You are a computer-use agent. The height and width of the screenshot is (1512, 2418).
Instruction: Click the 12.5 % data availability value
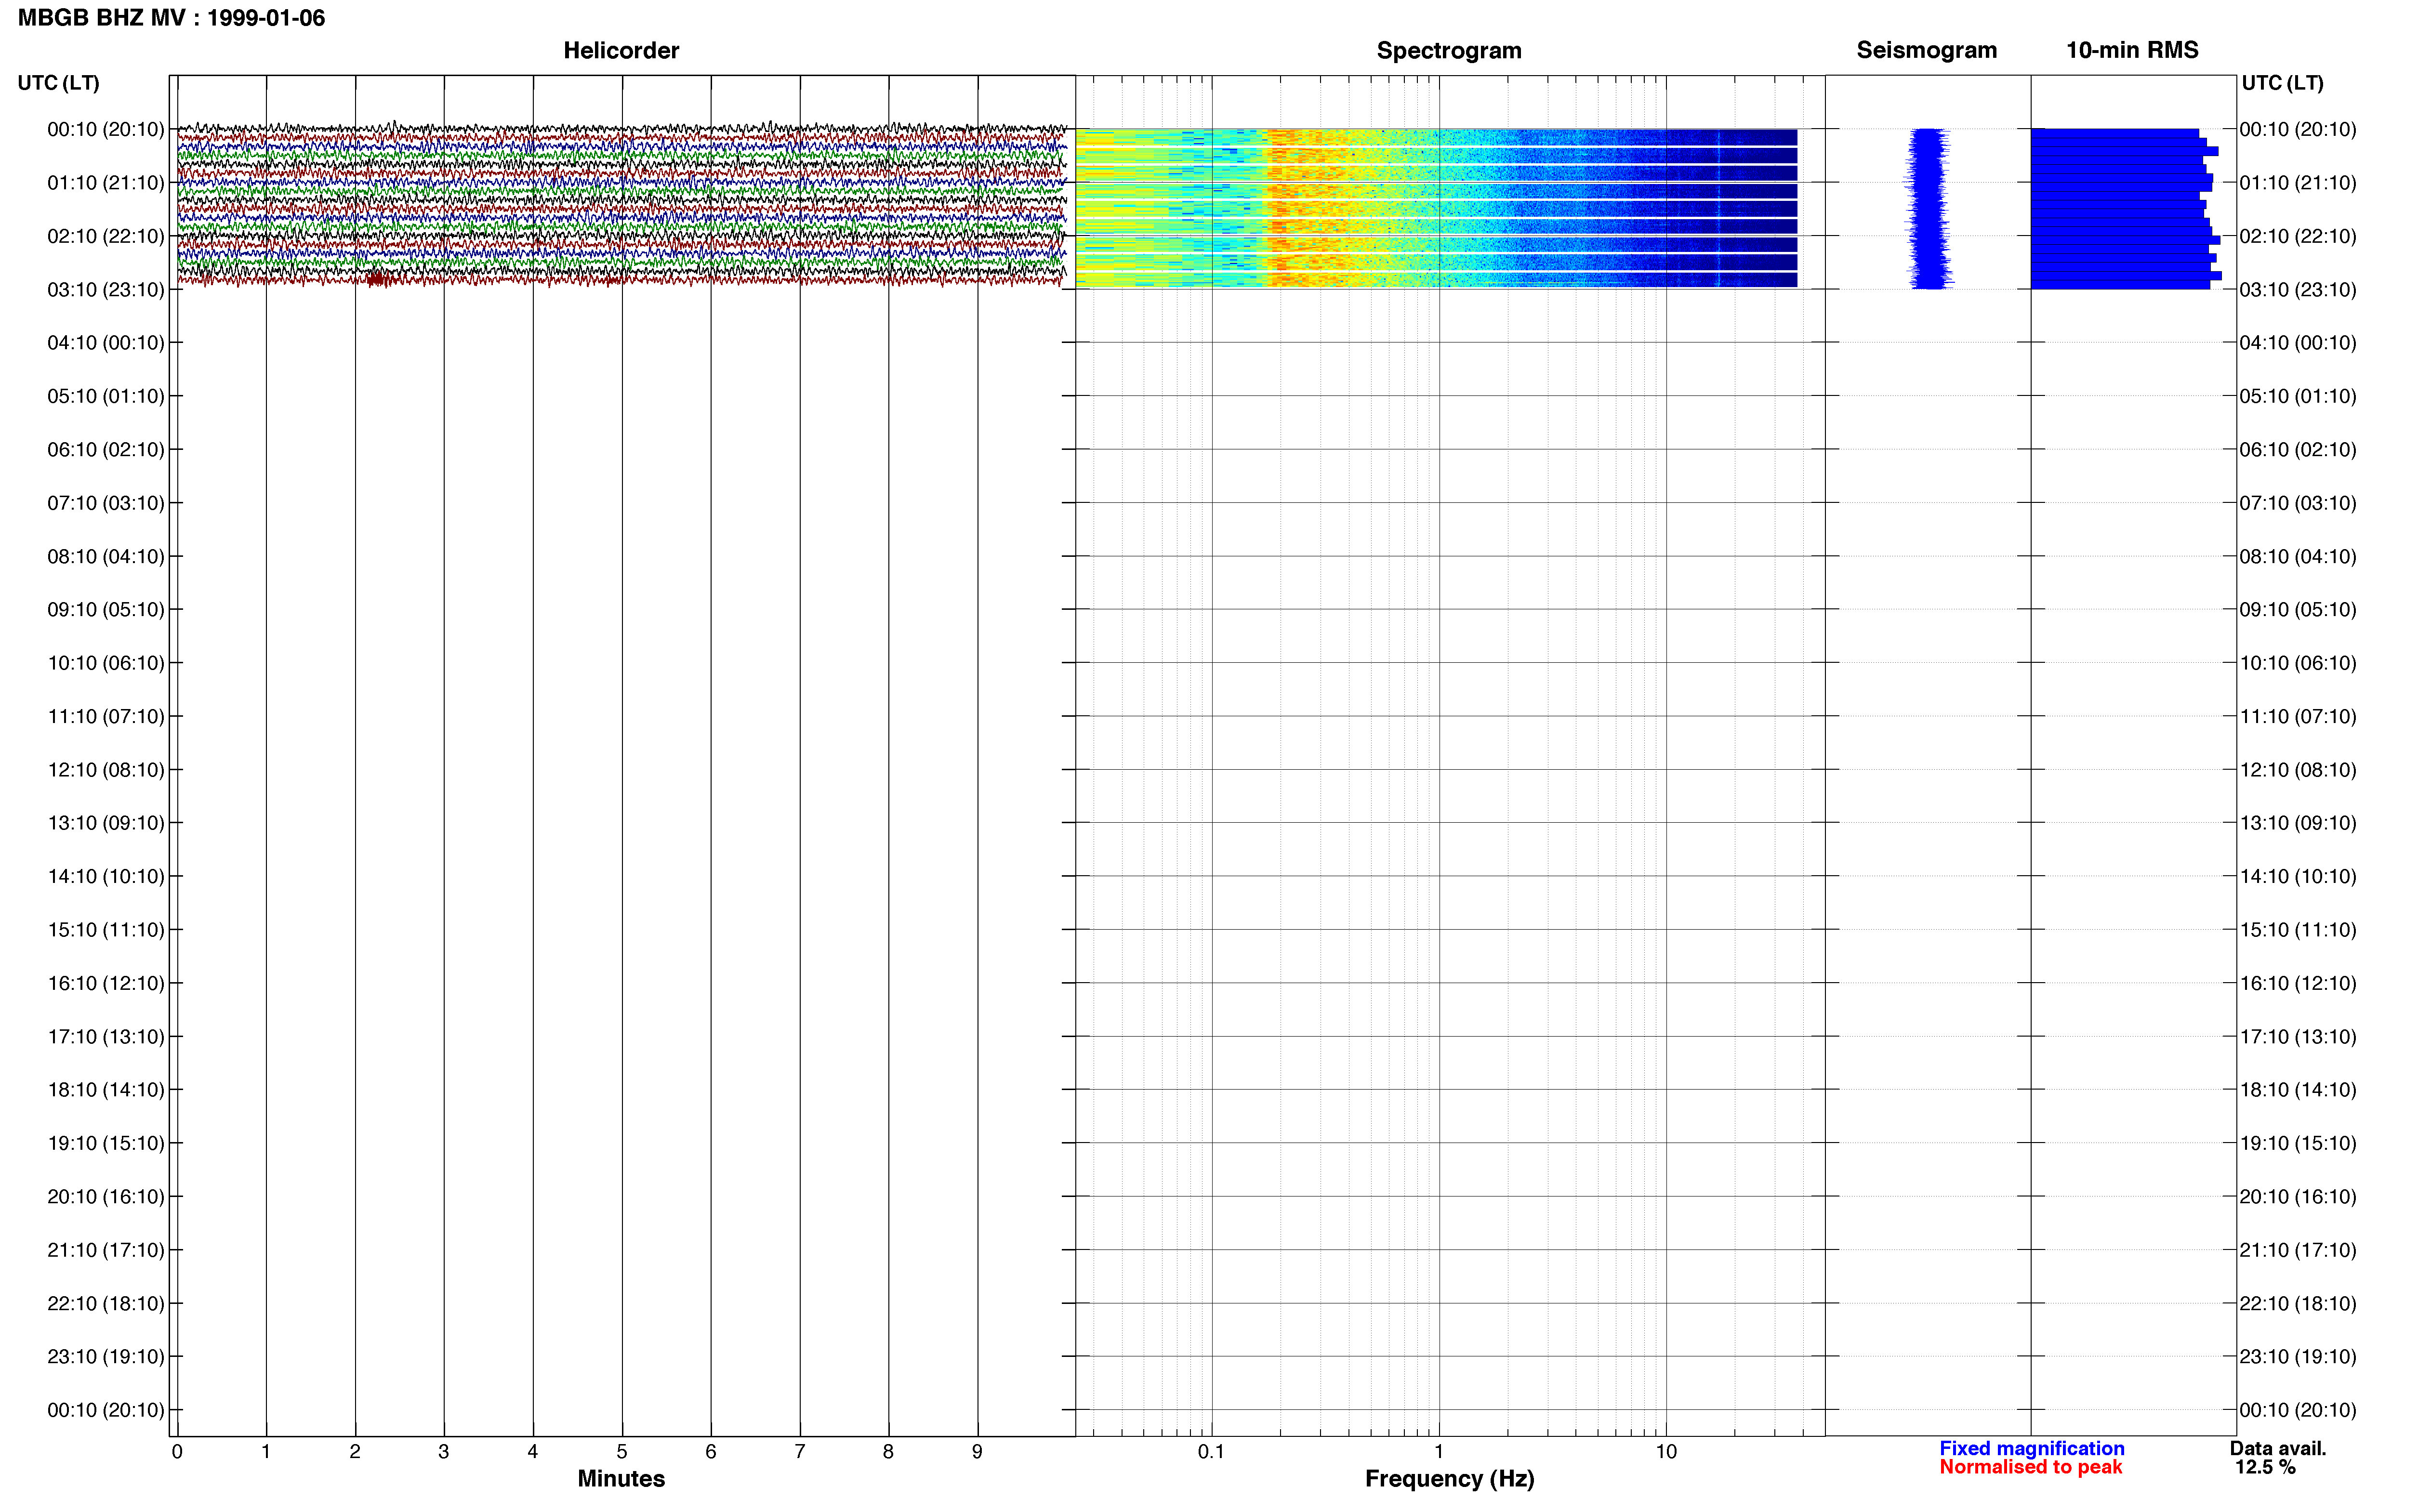[2265, 1467]
